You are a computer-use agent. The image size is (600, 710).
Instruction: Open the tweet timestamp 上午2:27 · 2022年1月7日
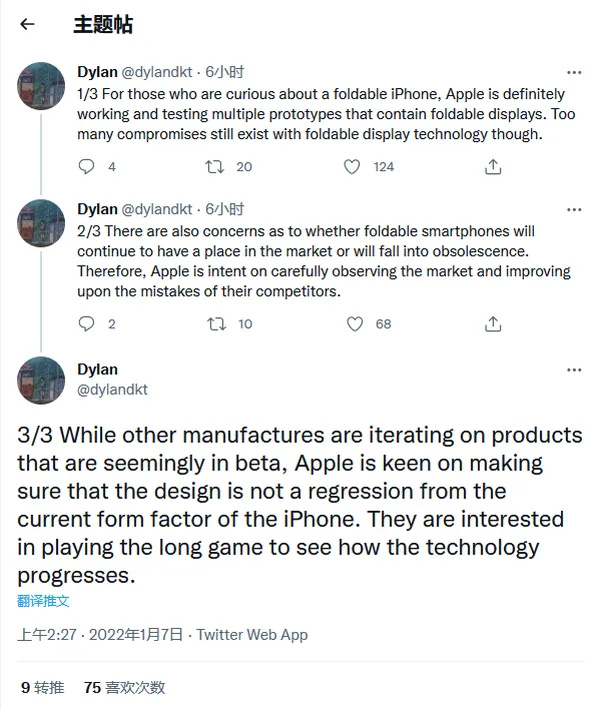click(100, 635)
